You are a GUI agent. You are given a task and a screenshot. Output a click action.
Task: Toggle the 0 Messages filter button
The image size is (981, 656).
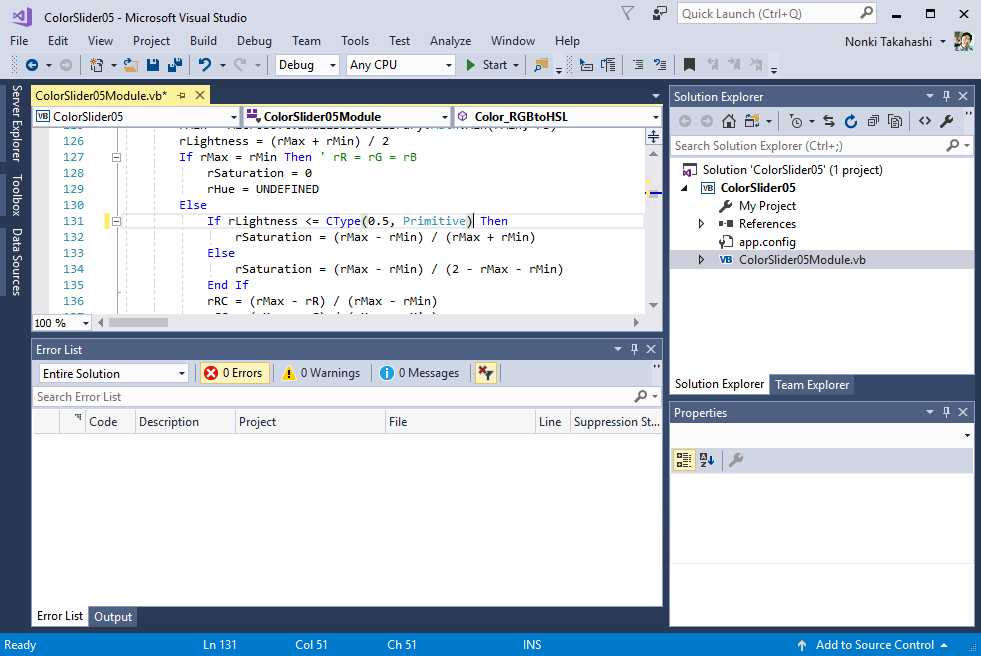pos(420,373)
